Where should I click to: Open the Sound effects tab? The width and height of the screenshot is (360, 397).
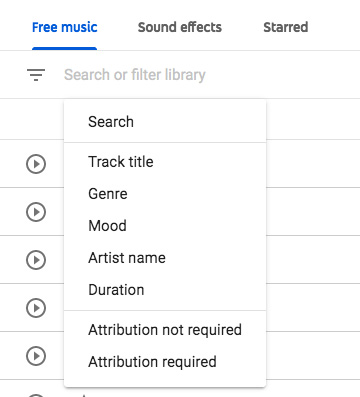[180, 27]
